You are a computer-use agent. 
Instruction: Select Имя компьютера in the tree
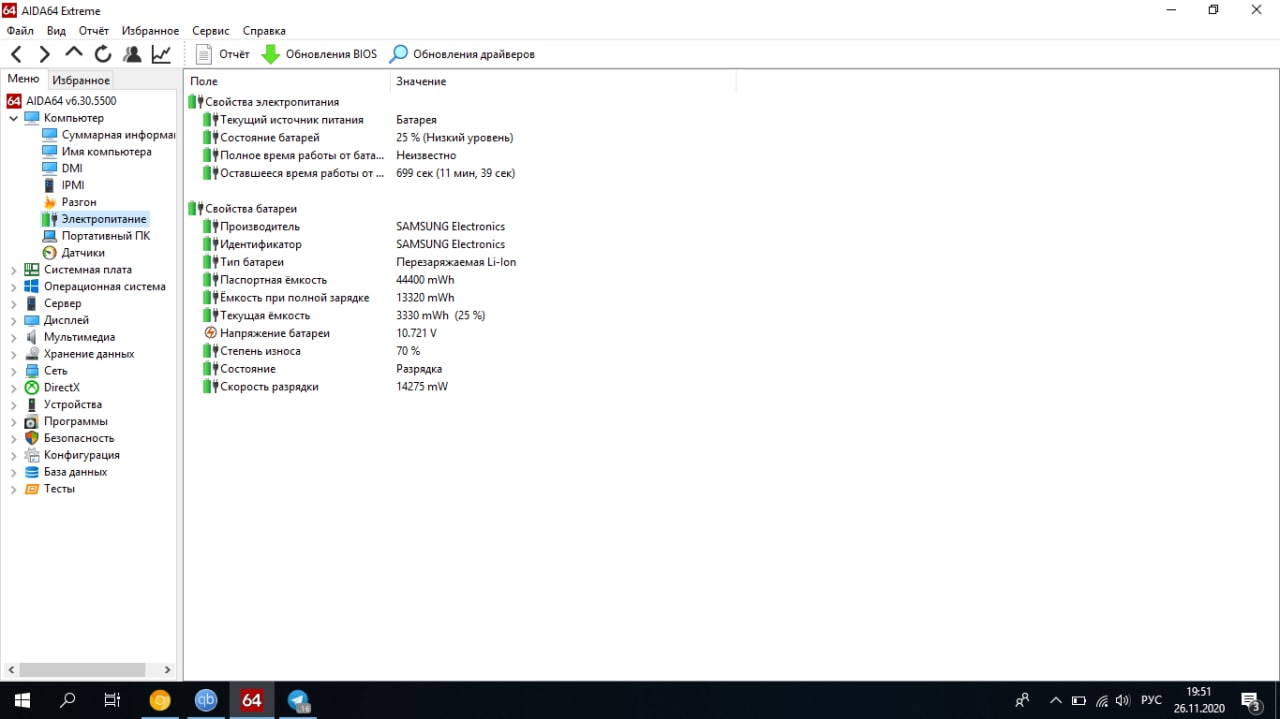(97, 152)
